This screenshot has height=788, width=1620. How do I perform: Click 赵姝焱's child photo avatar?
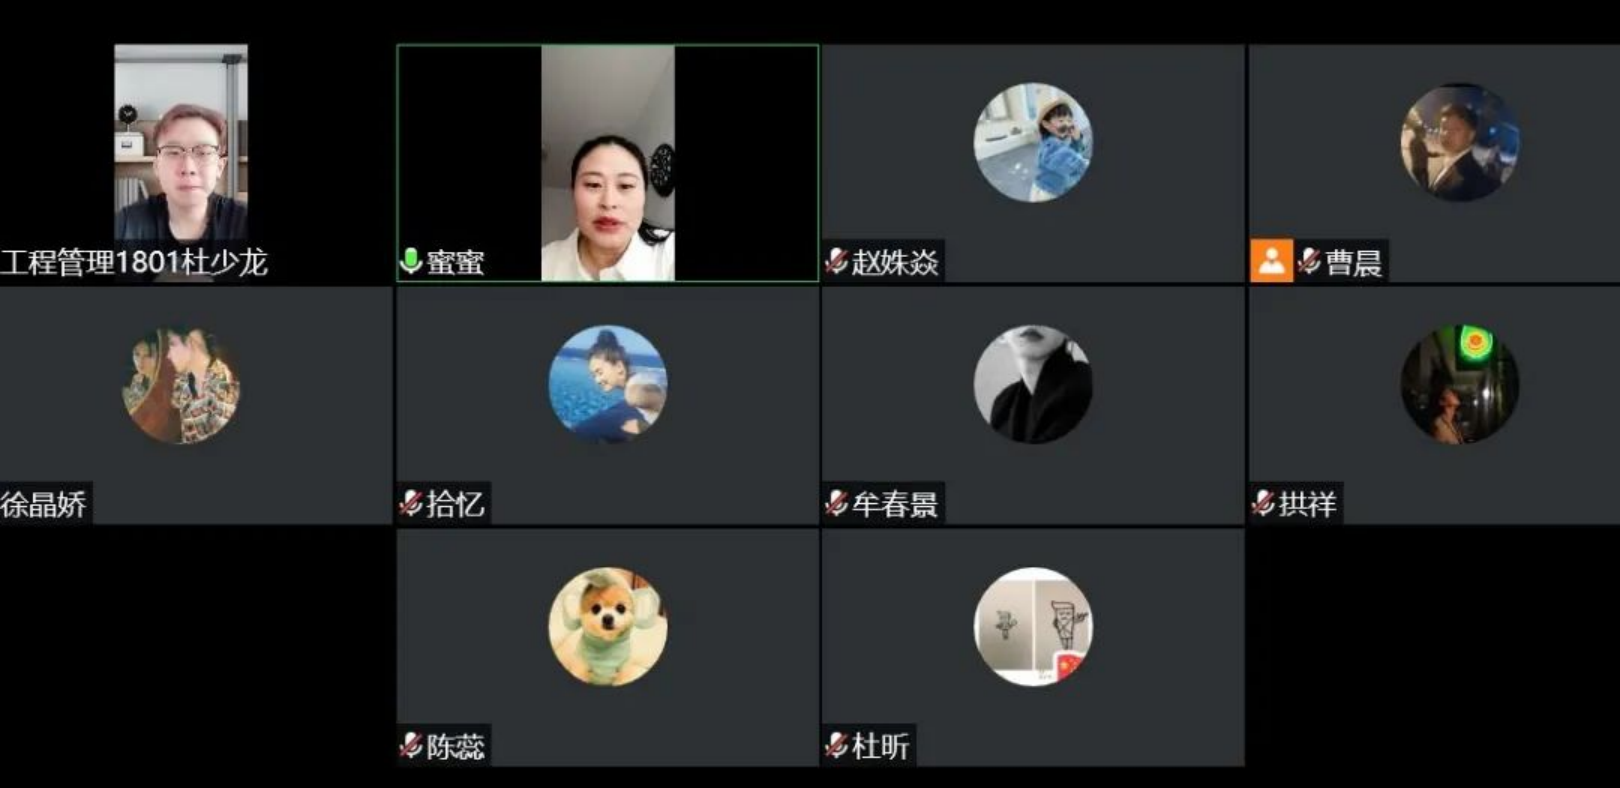pyautogui.click(x=1033, y=142)
